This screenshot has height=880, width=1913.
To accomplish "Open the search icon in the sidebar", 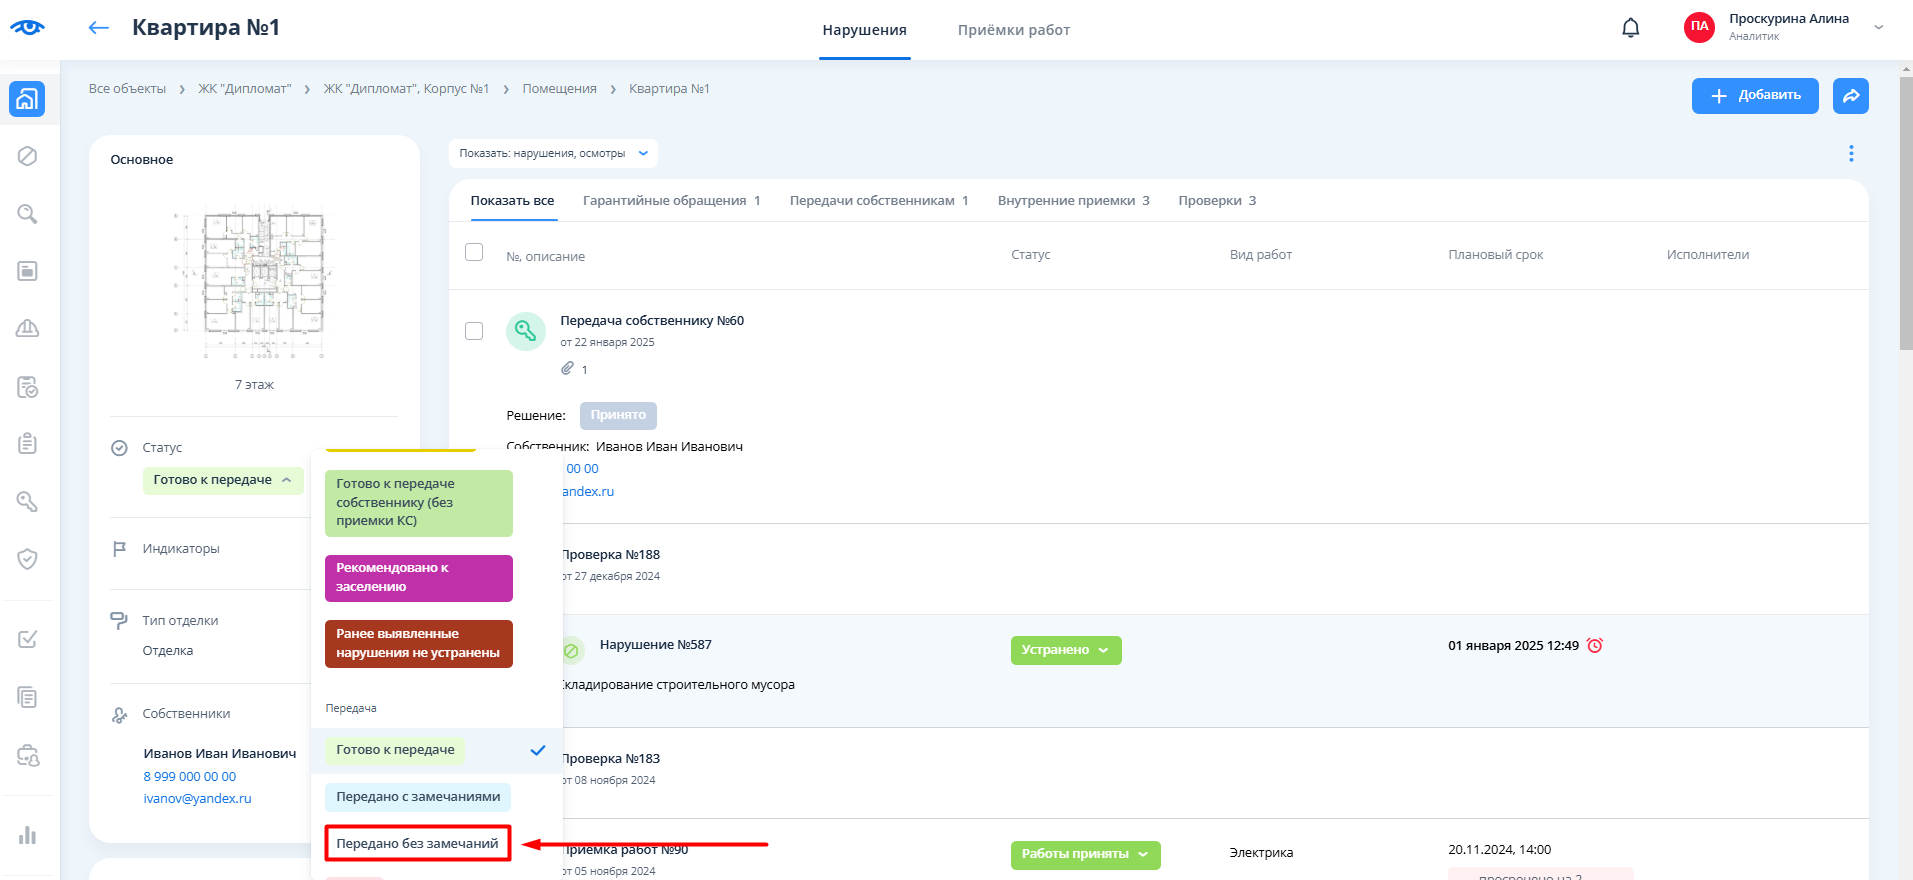I will click(x=27, y=214).
